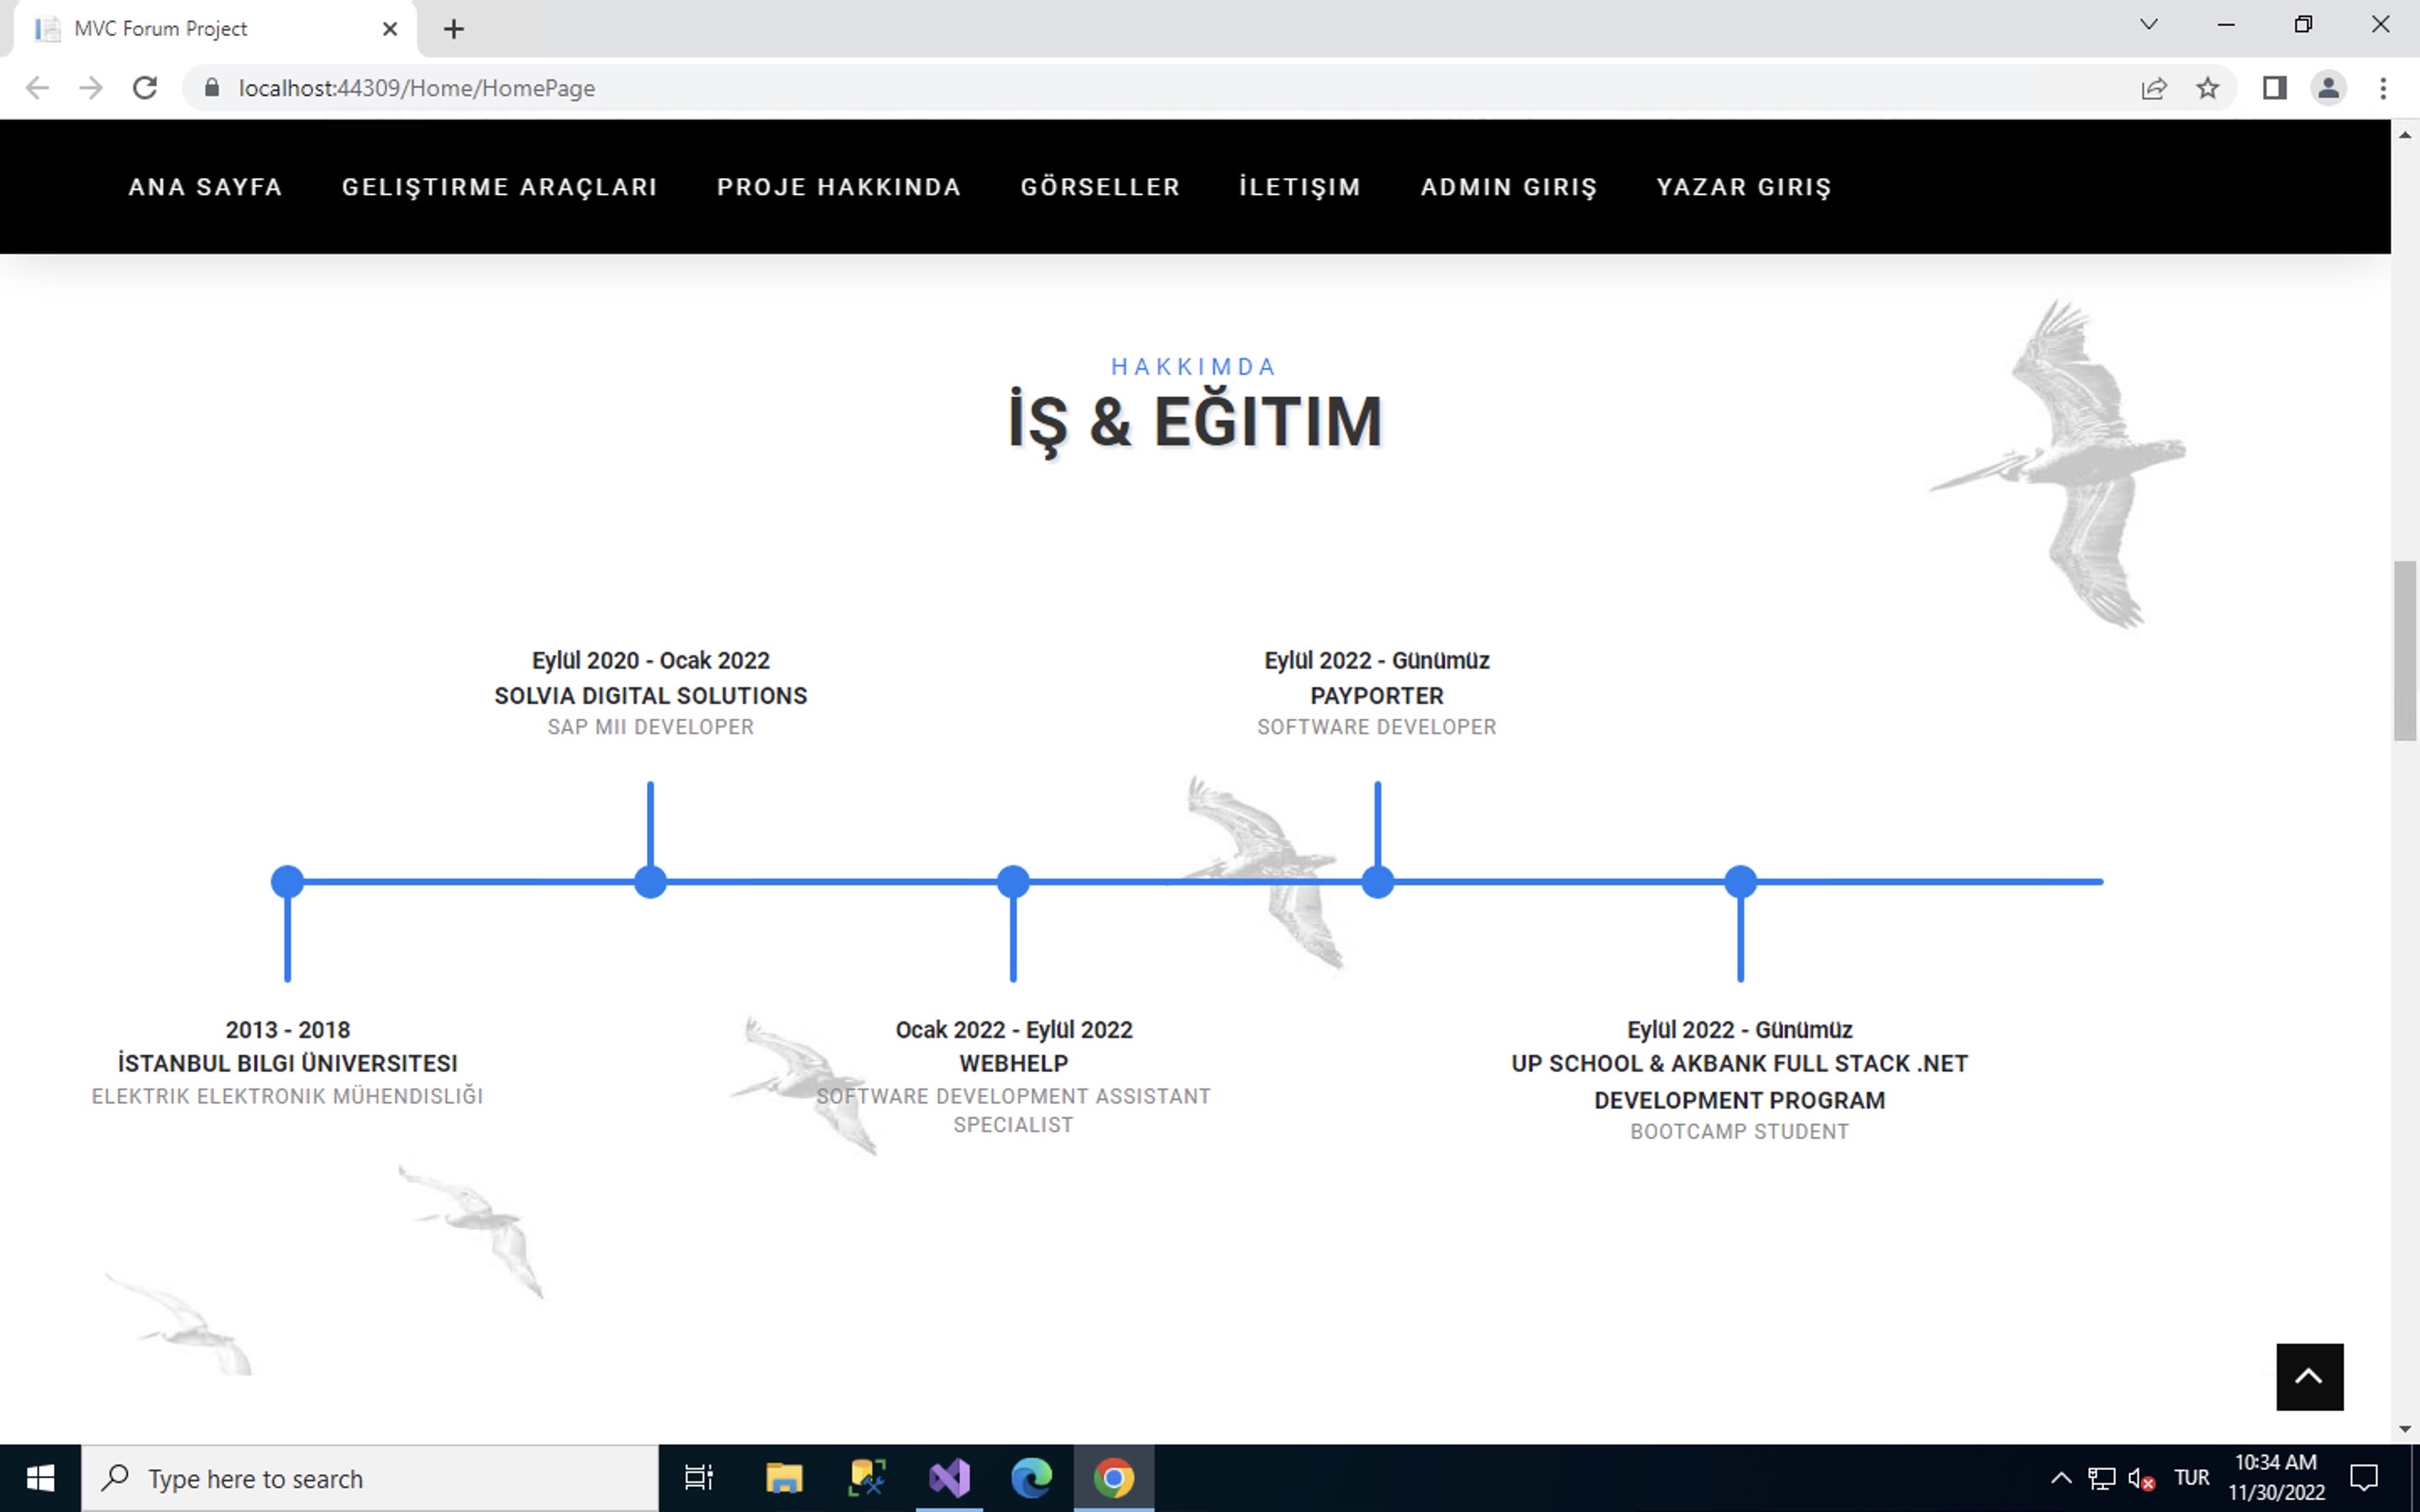Select the PAYPORTER timeline marker dot

[1378, 881]
